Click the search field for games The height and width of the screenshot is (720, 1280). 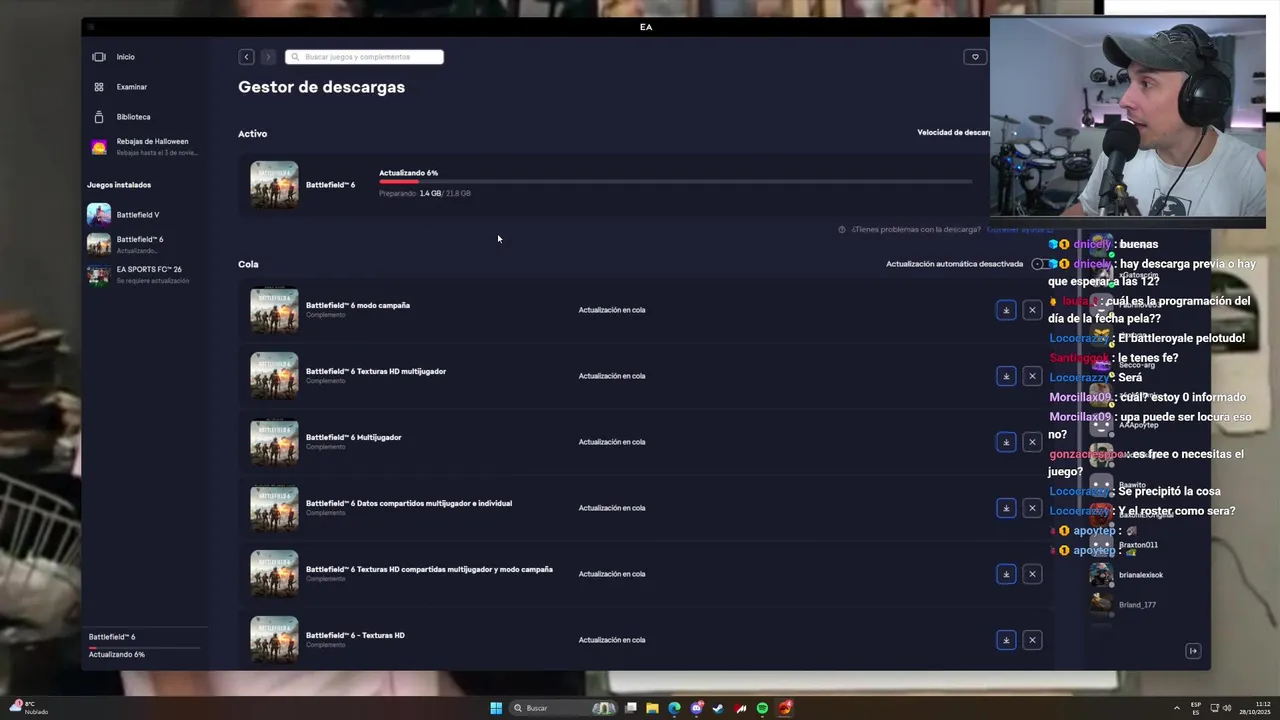[x=364, y=57]
